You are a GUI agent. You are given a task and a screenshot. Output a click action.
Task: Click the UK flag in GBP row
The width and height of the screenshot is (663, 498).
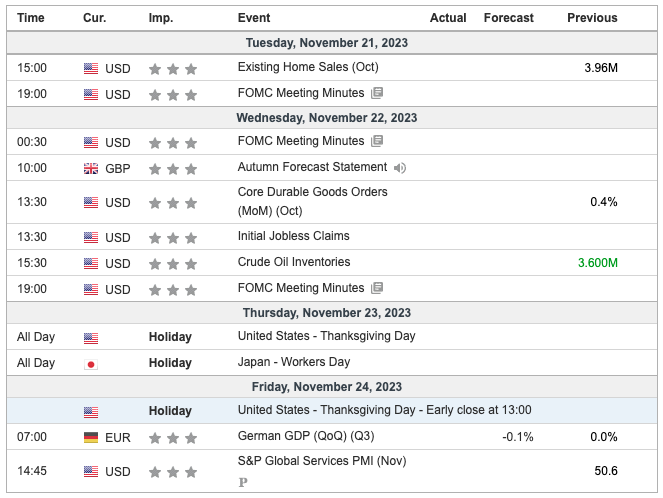click(x=91, y=169)
